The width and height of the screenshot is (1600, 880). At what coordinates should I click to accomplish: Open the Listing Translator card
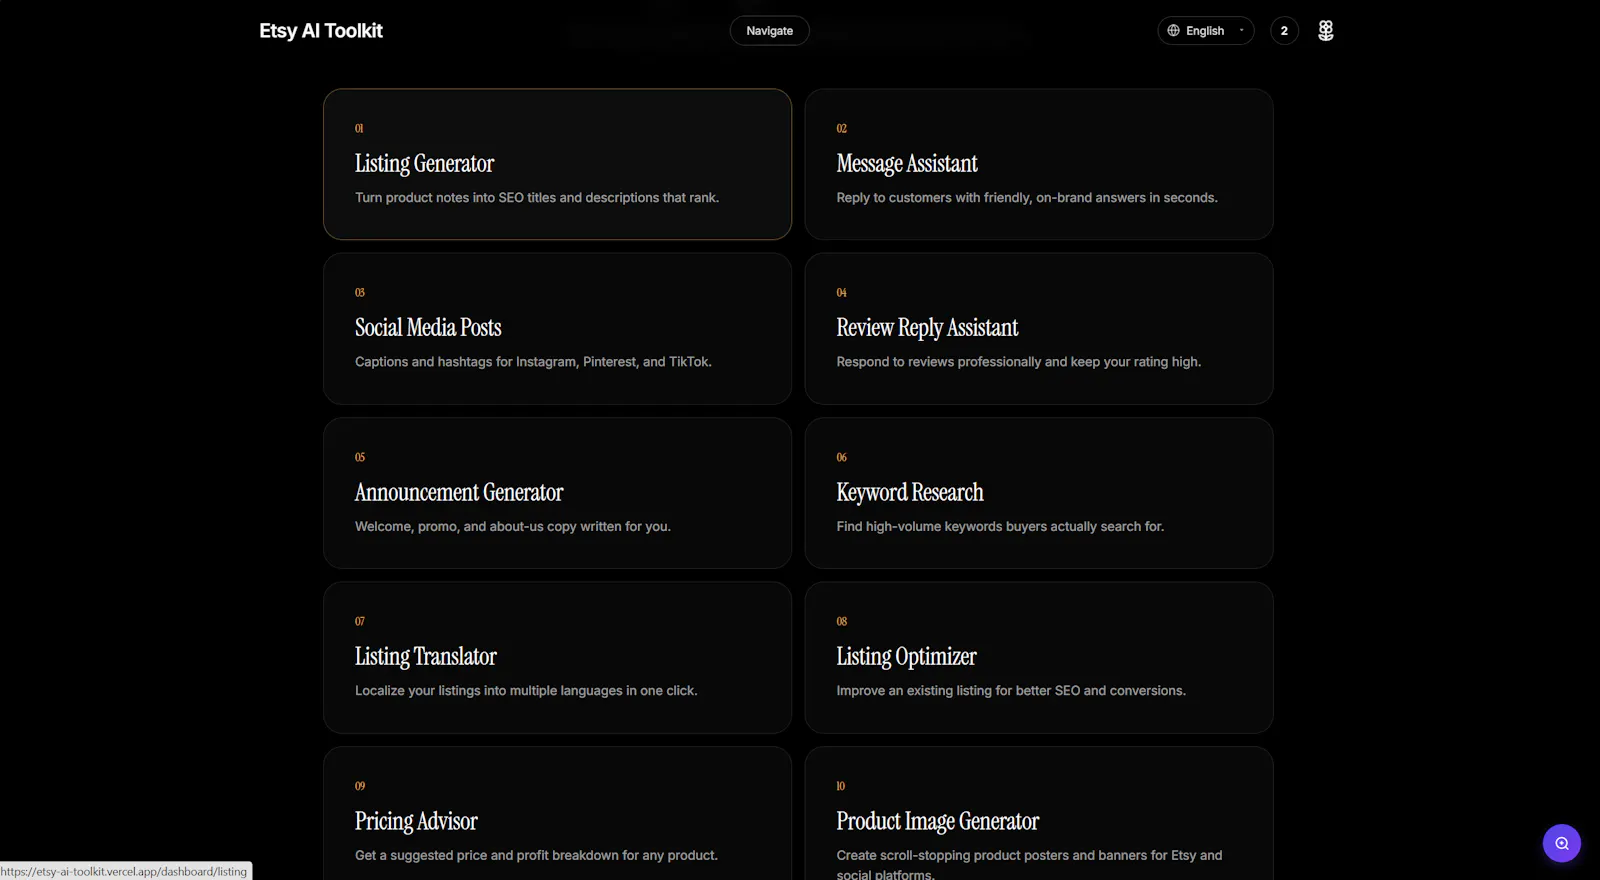[557, 658]
